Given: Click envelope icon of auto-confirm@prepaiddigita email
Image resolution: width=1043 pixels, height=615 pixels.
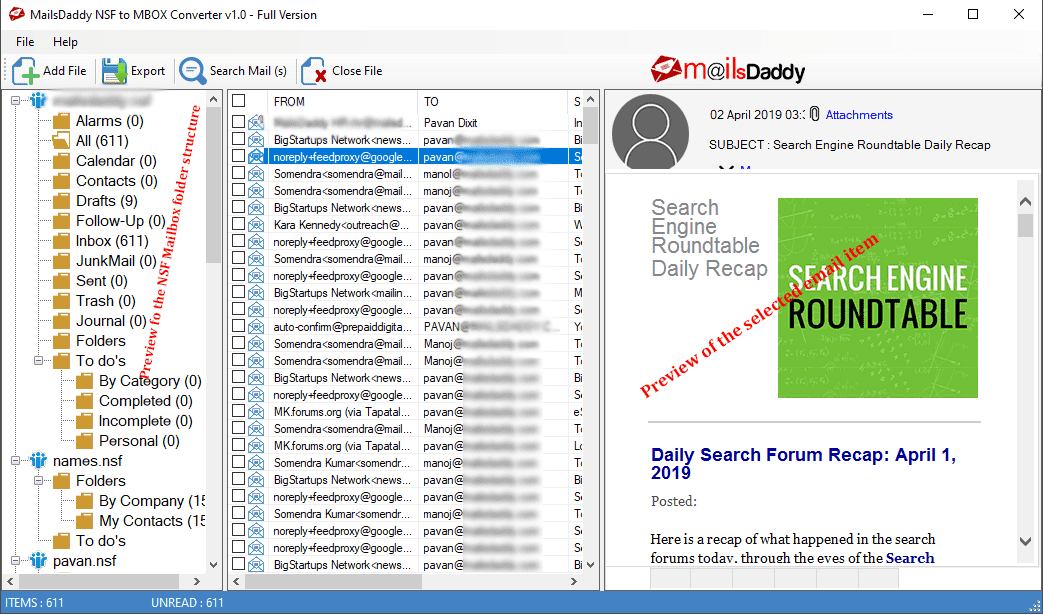Looking at the screenshot, I should [256, 326].
